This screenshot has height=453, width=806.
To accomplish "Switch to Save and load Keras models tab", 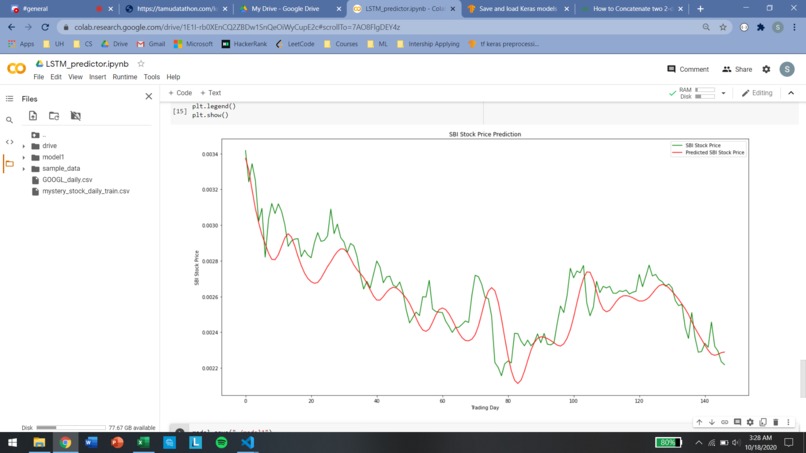I will (517, 9).
